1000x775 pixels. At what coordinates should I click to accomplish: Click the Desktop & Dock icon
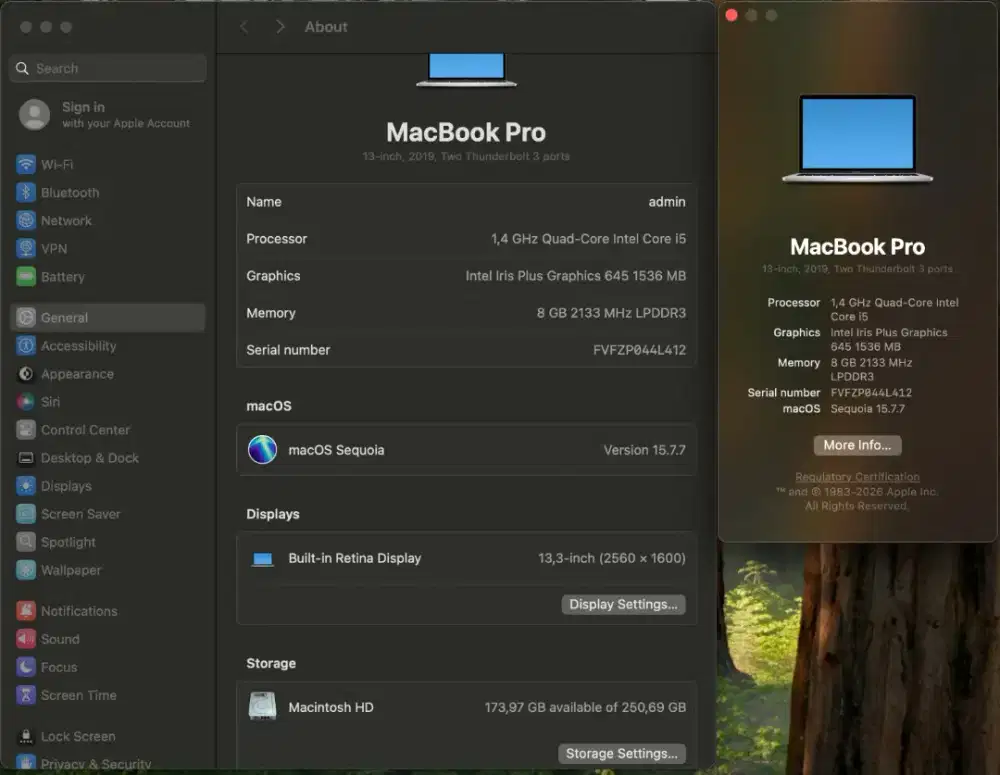tap(26, 457)
